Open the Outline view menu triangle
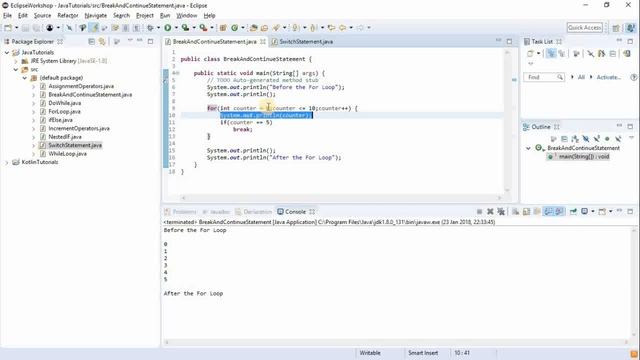The width and height of the screenshot is (640, 360). (631, 139)
